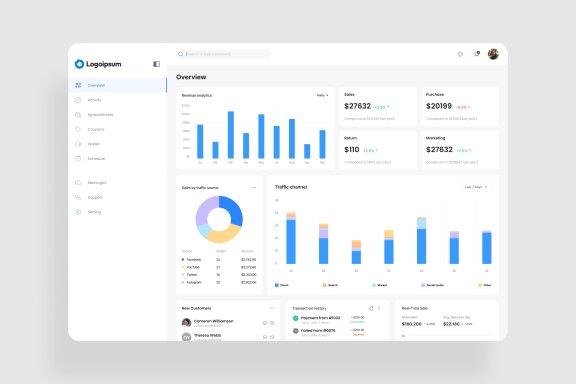Toggle the light-blue legend swatch in Traffic channel
The width and height of the screenshot is (576, 384).
point(374,285)
